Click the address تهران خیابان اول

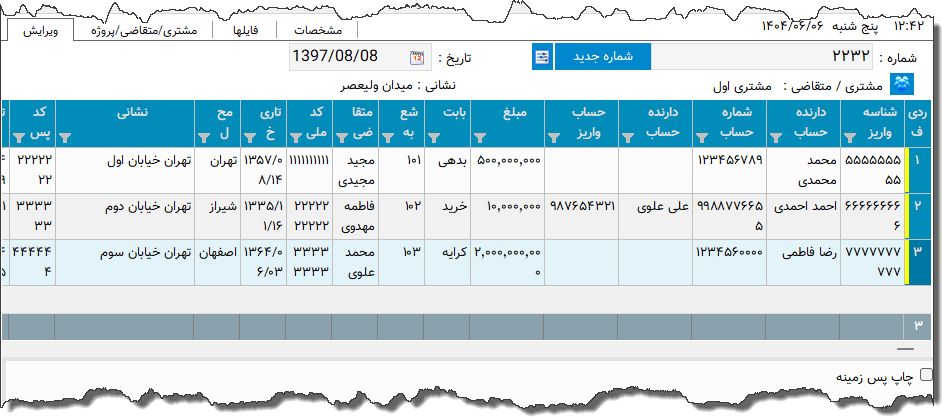click(125, 170)
